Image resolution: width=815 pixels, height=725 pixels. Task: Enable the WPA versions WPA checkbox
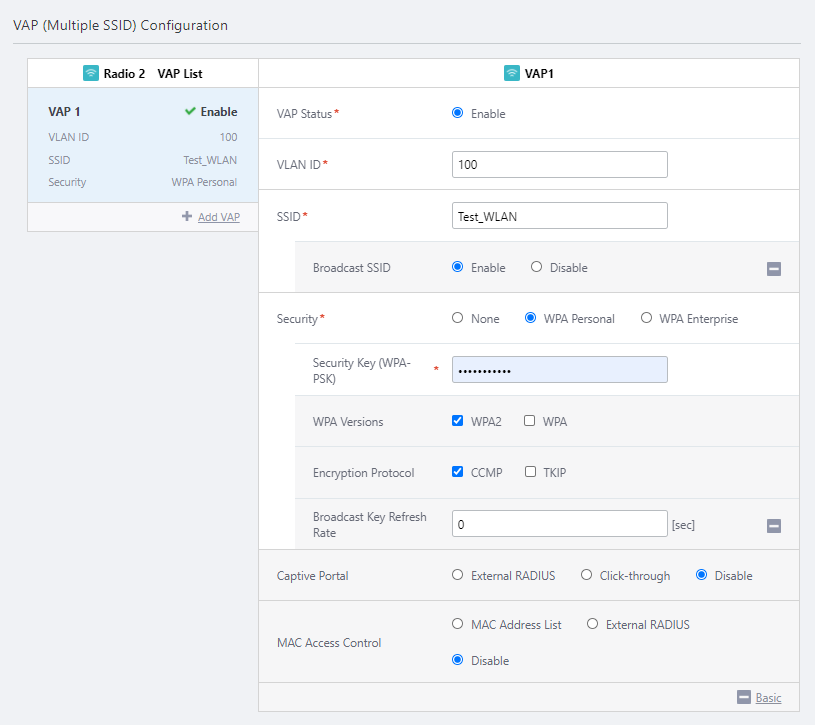(x=530, y=421)
